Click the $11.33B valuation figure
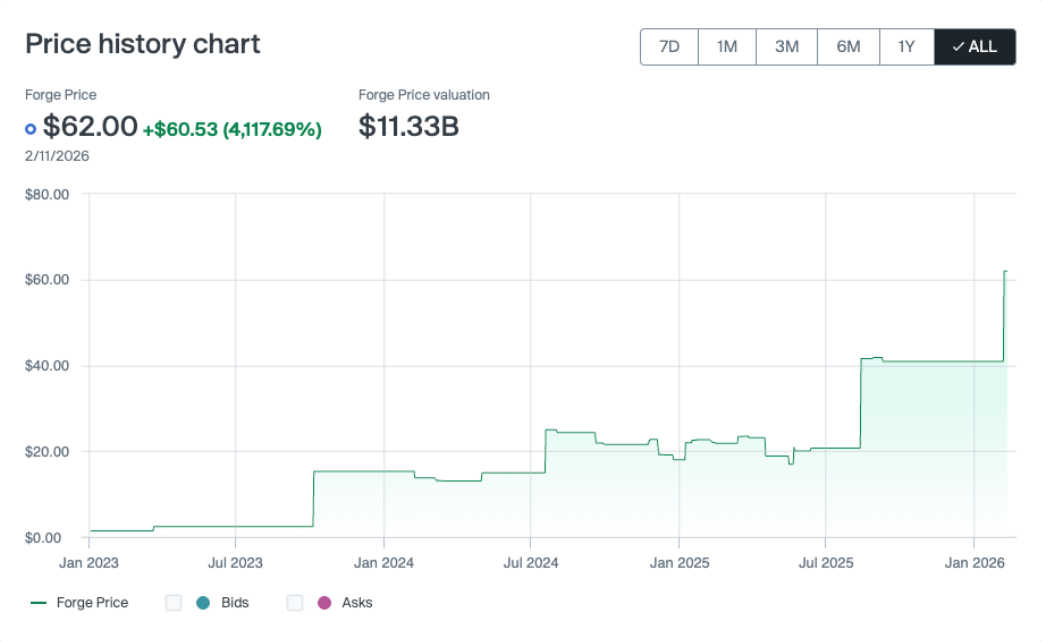Image resolution: width=1042 pixels, height=642 pixels. tap(408, 127)
